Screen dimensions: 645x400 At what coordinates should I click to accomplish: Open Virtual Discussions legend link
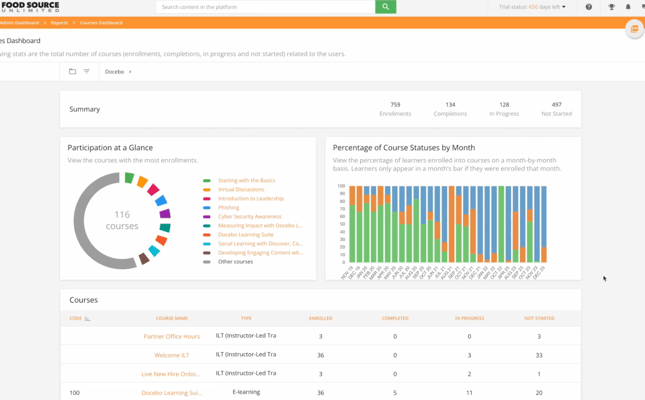(241, 189)
